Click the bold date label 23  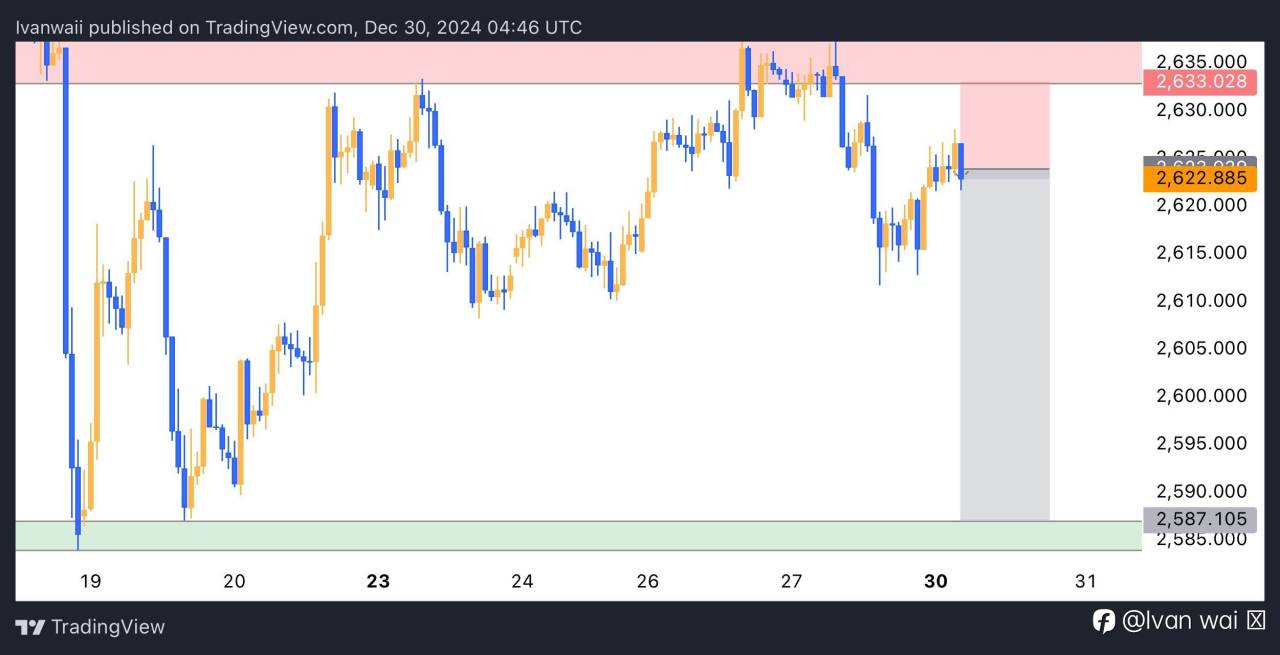(x=378, y=581)
